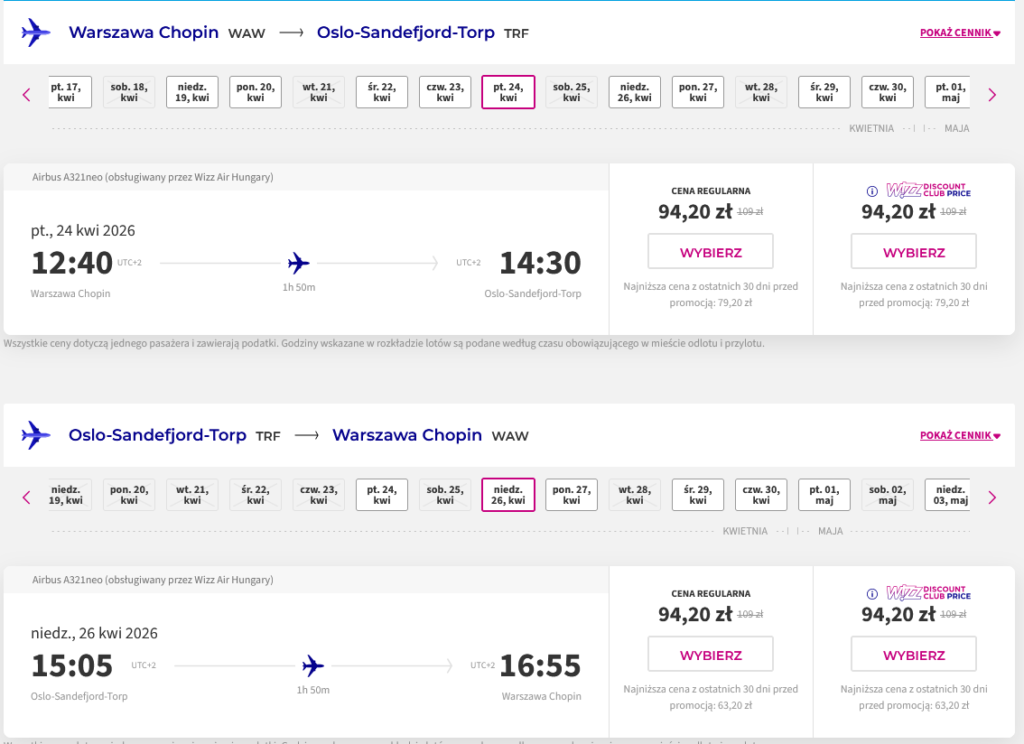
Task: Select outbound date sob. 25, kwi
Action: coord(571,92)
